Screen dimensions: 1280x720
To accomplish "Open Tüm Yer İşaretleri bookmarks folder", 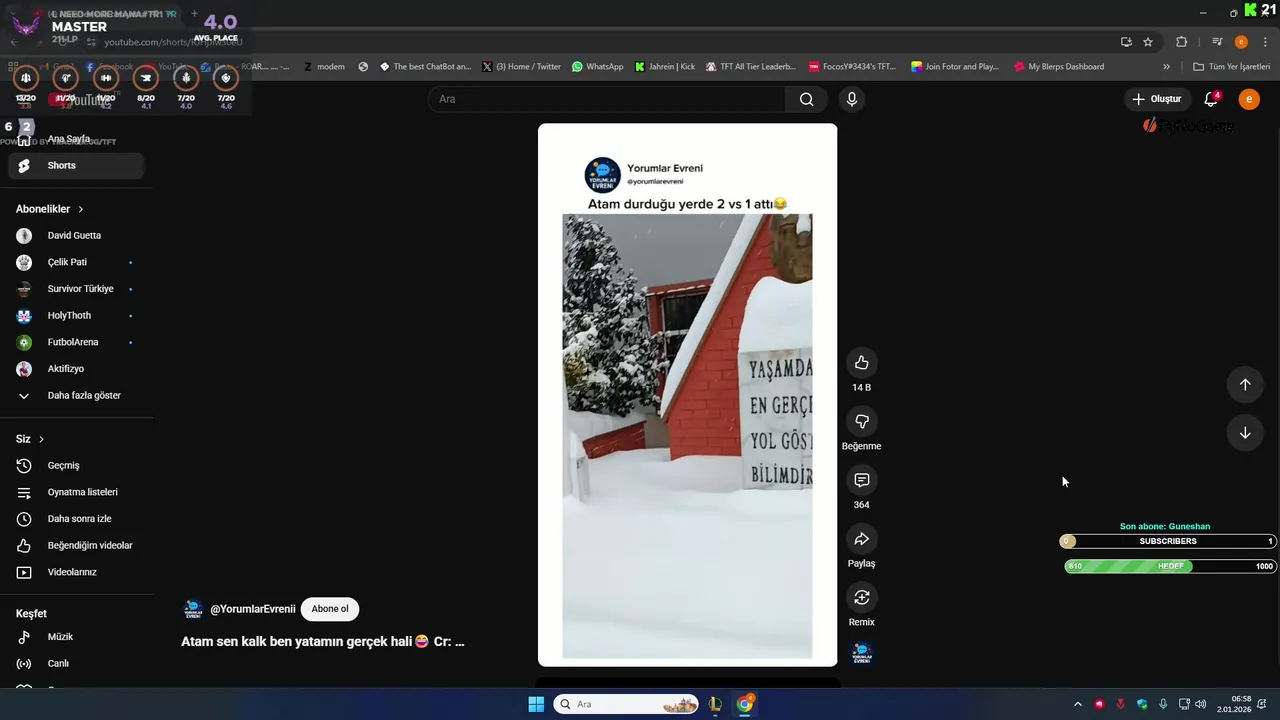I will [x=1231, y=67].
